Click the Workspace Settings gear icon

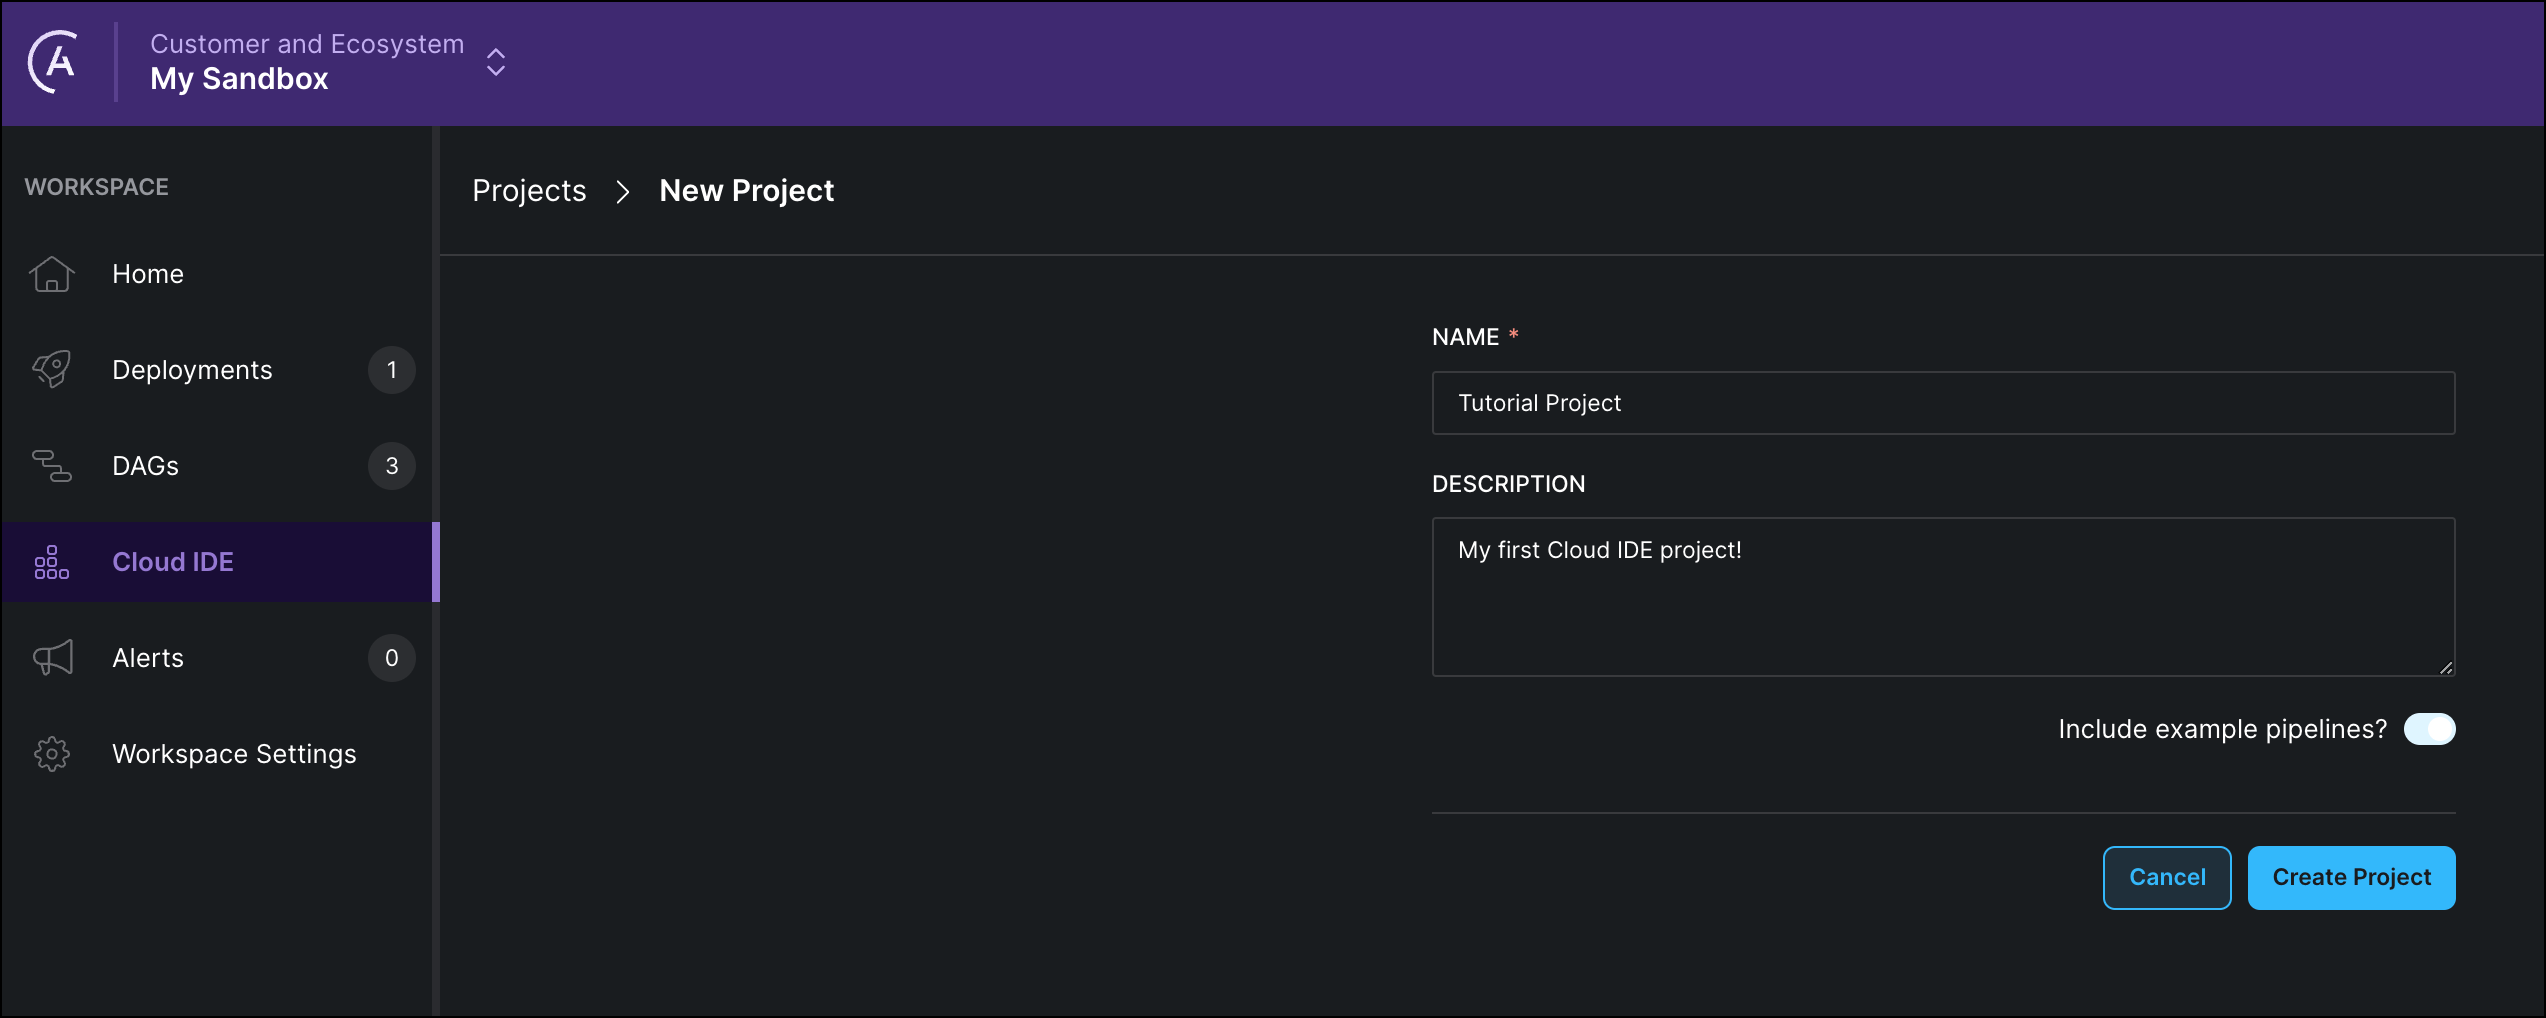coord(52,753)
